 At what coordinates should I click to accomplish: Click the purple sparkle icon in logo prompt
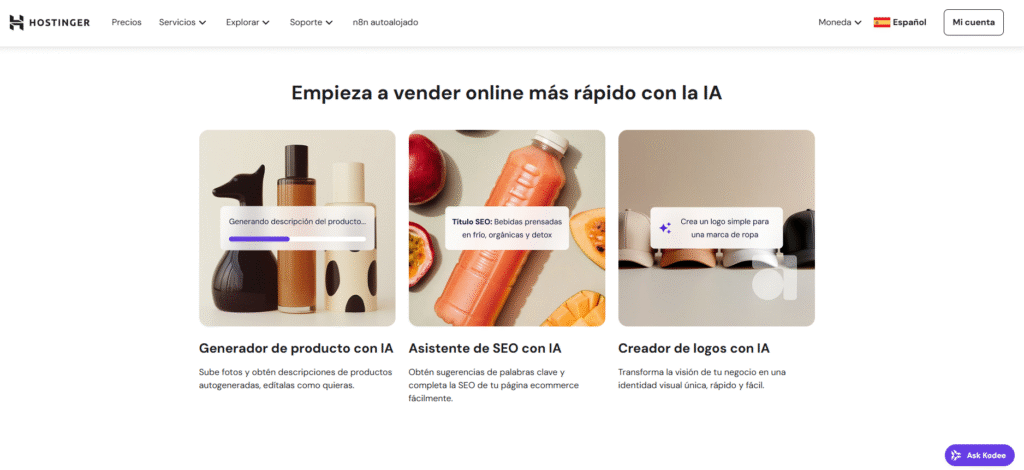point(665,228)
